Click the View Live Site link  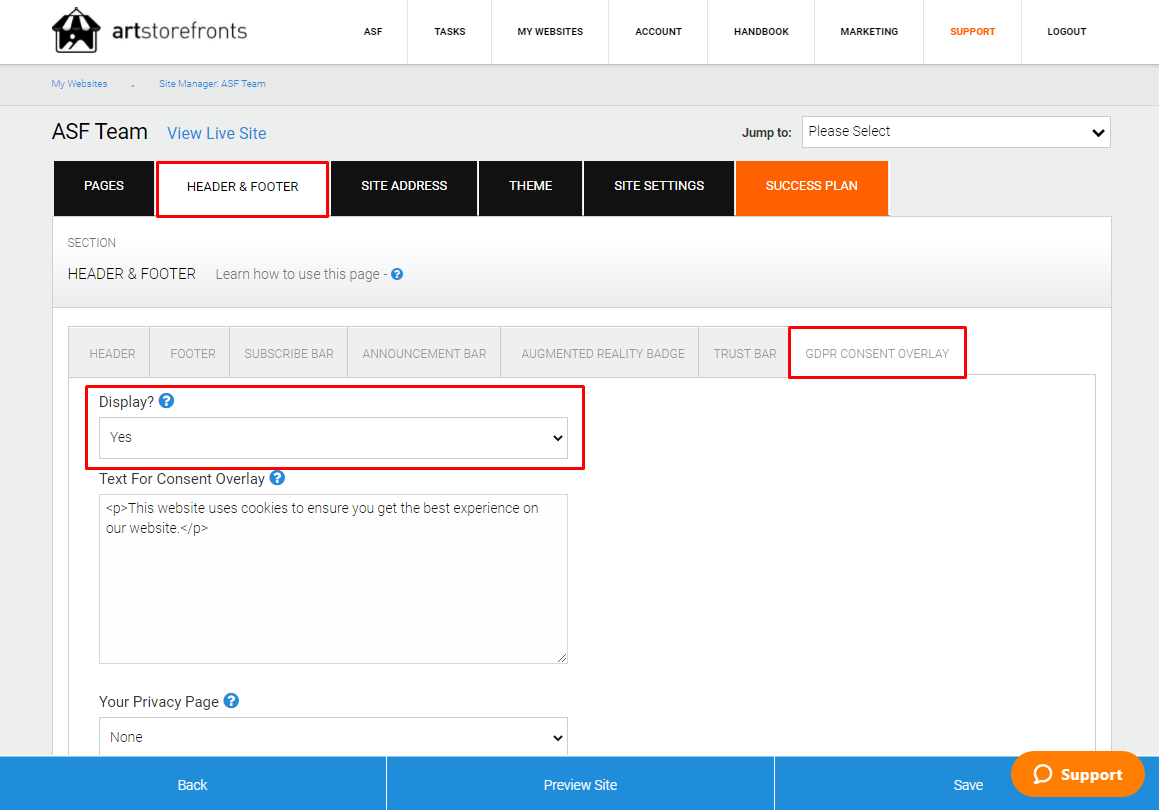[216, 133]
